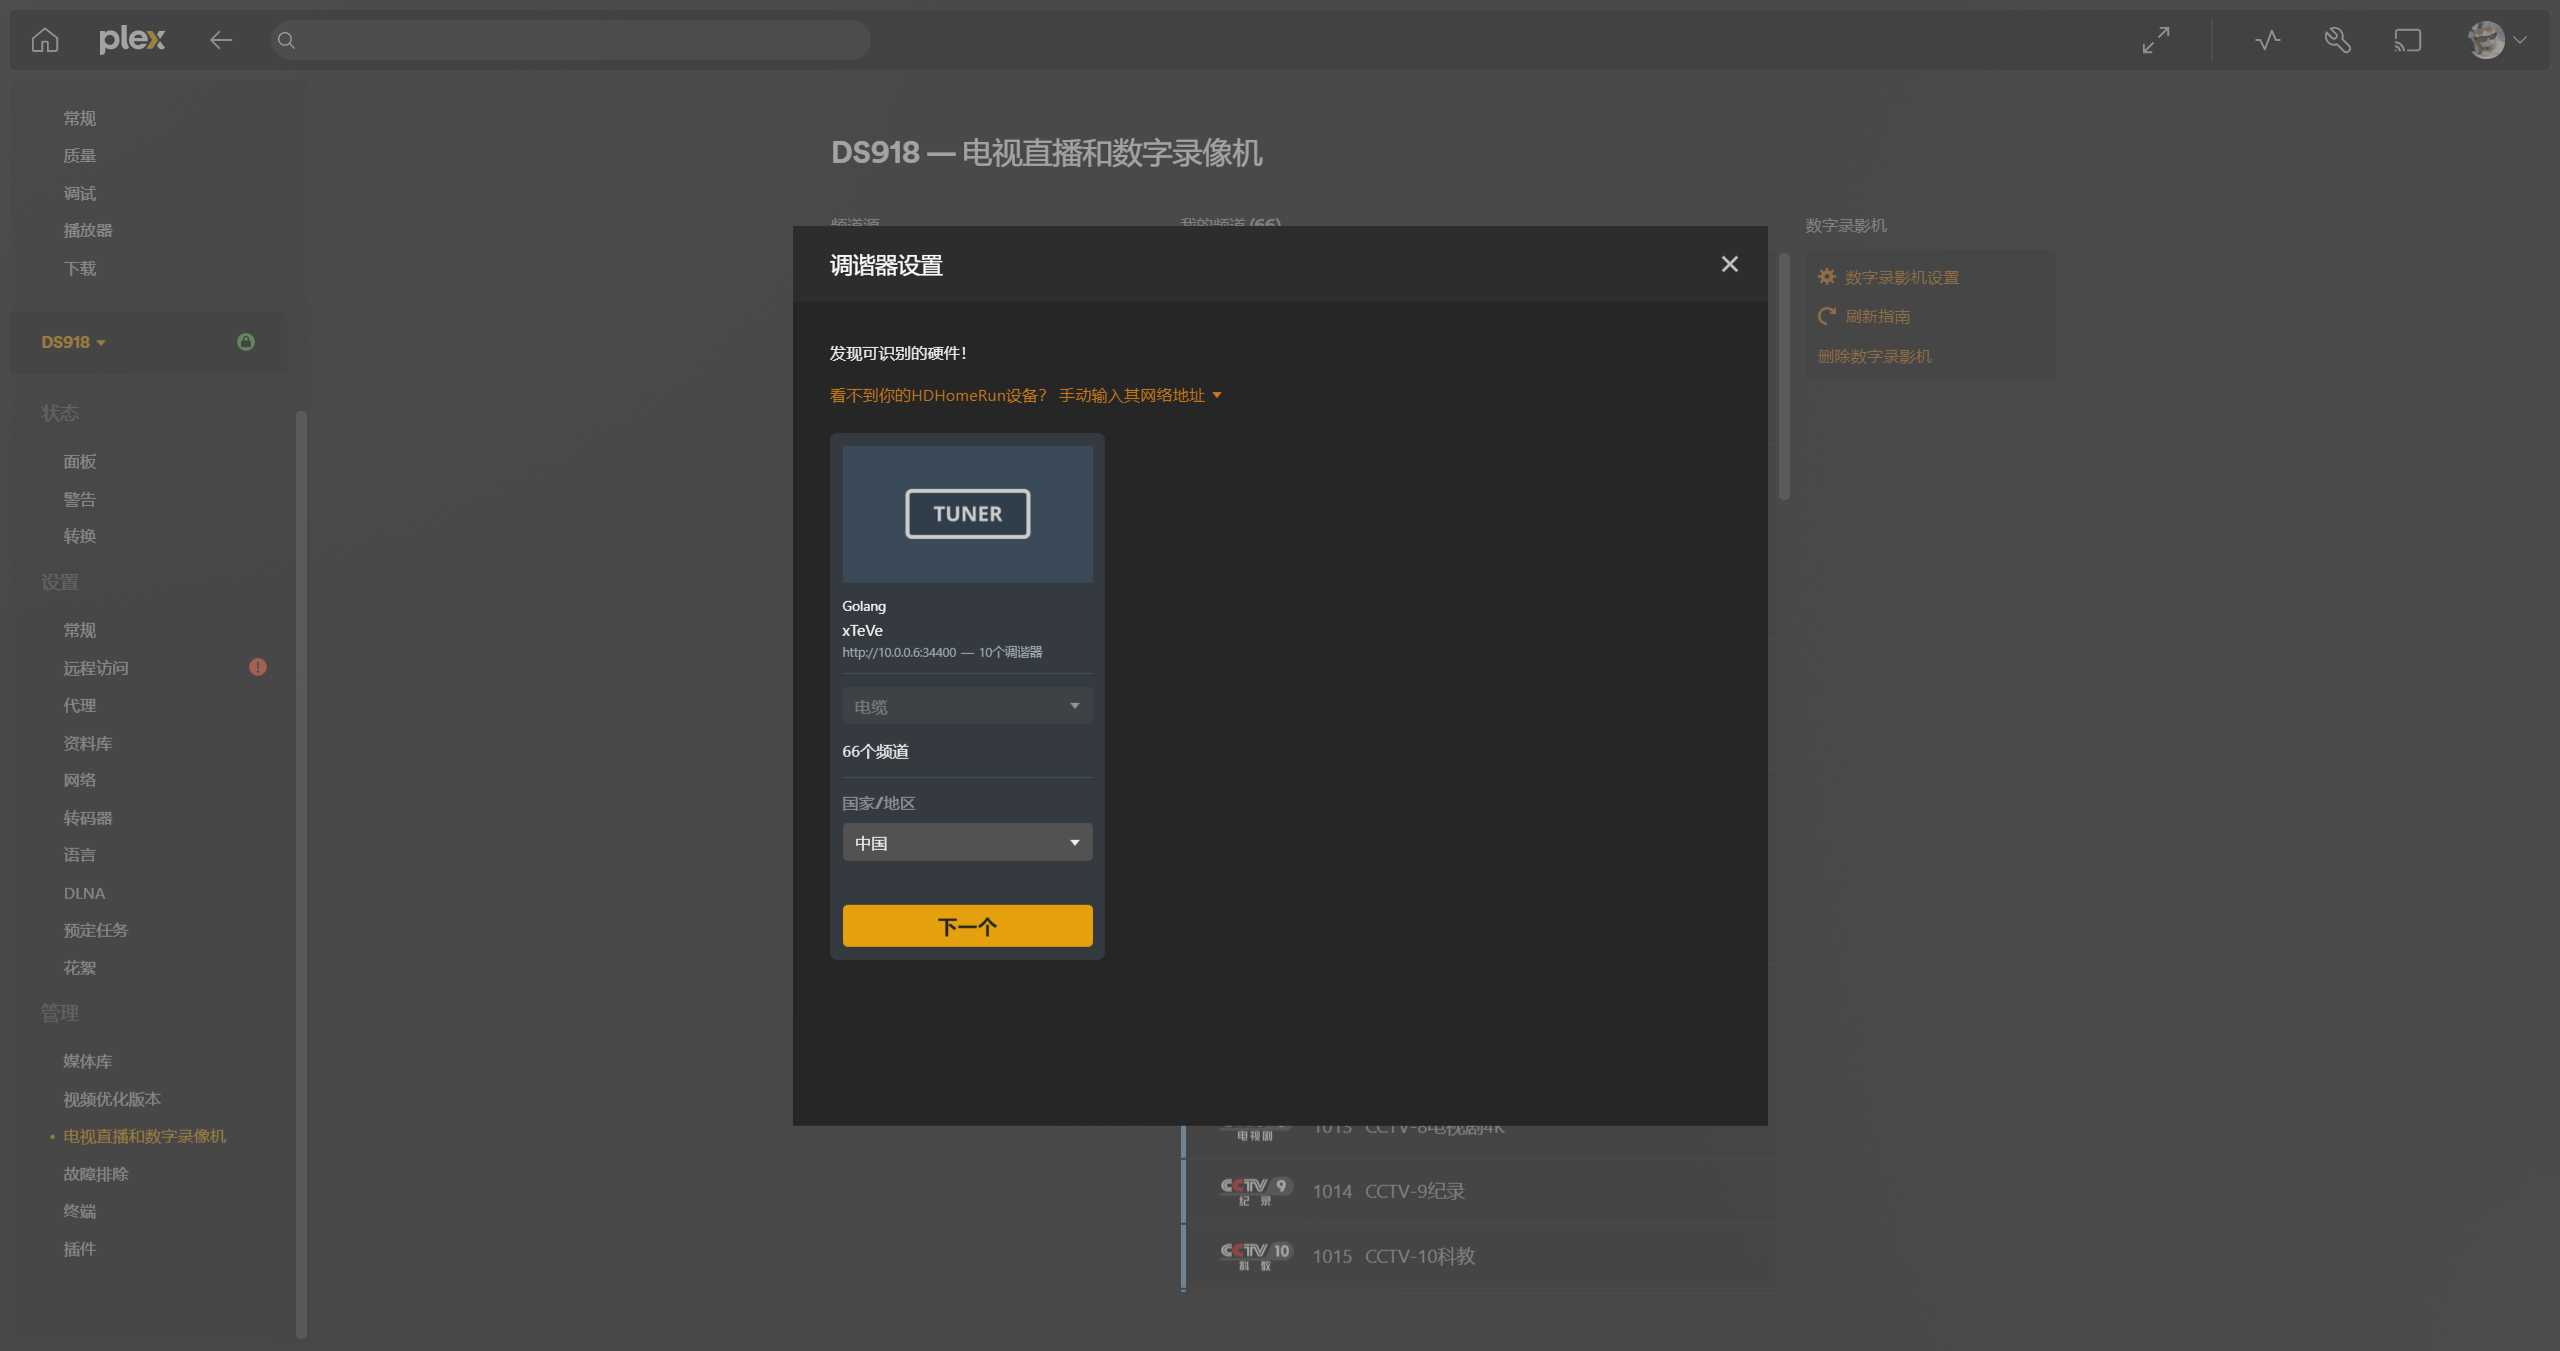Image resolution: width=2560 pixels, height=1351 pixels.
Task: Click the left sidebar scrollbar
Action: click(x=301, y=870)
